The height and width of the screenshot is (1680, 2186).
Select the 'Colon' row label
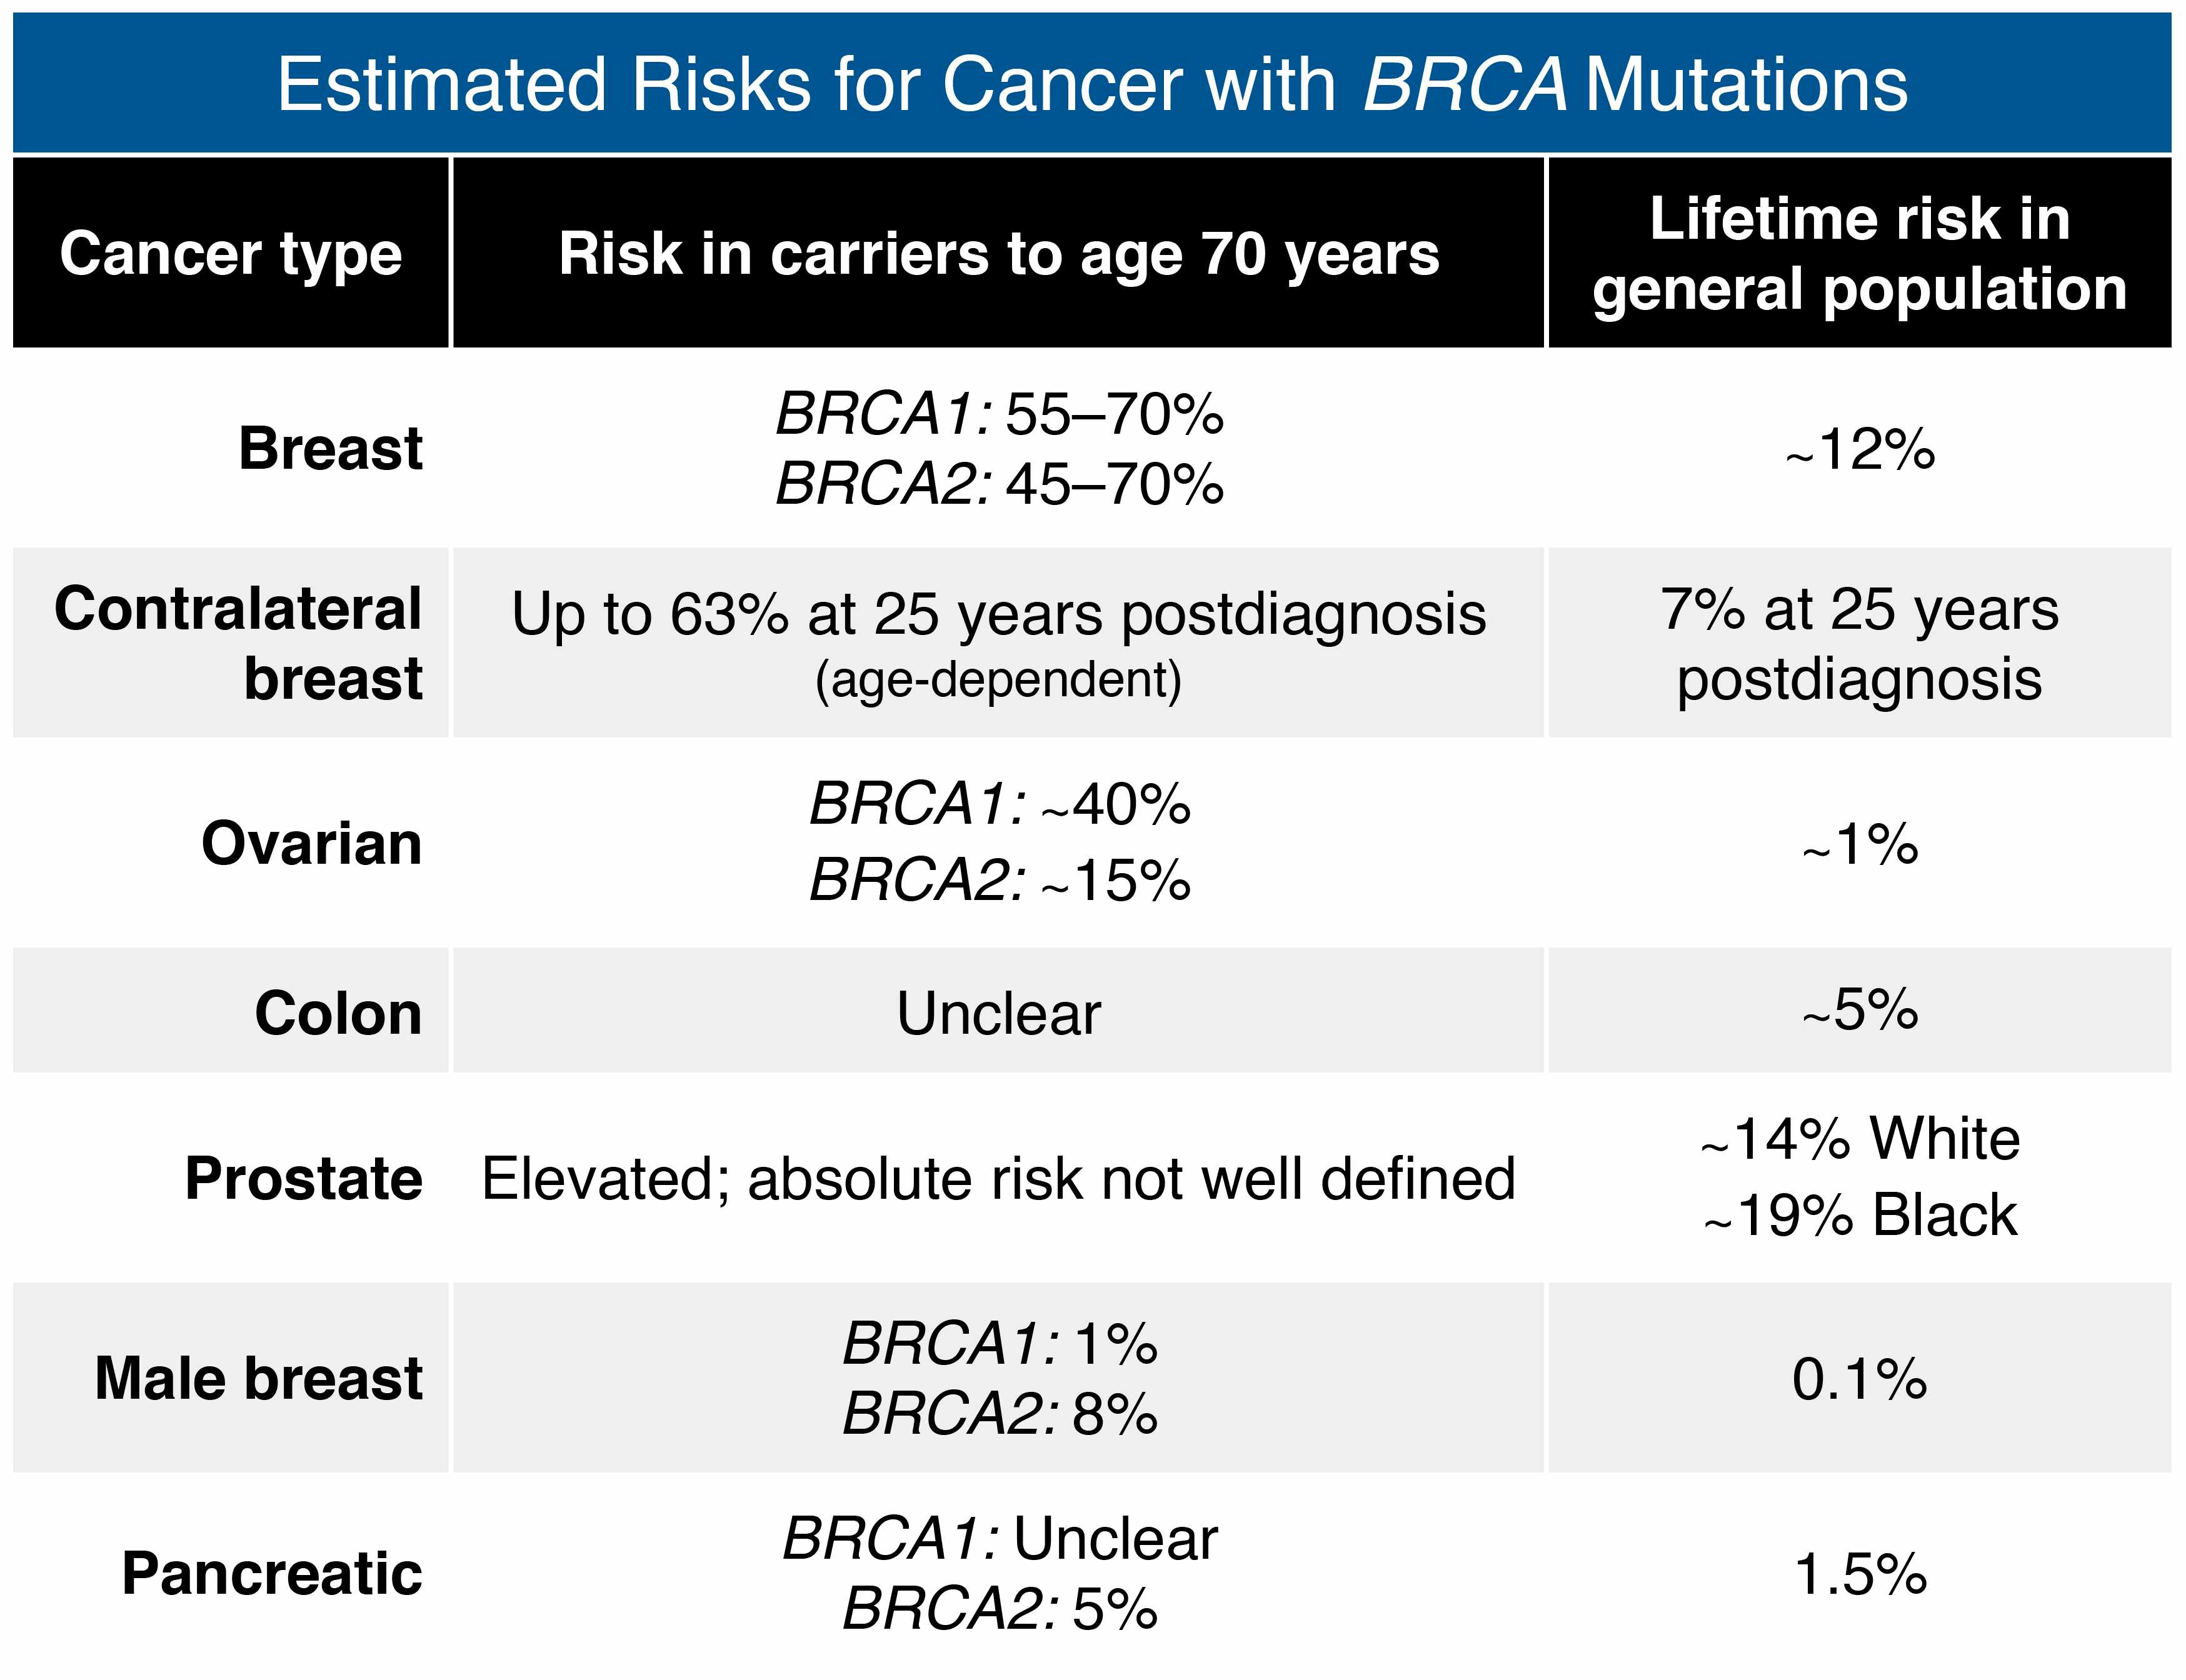338,1013
